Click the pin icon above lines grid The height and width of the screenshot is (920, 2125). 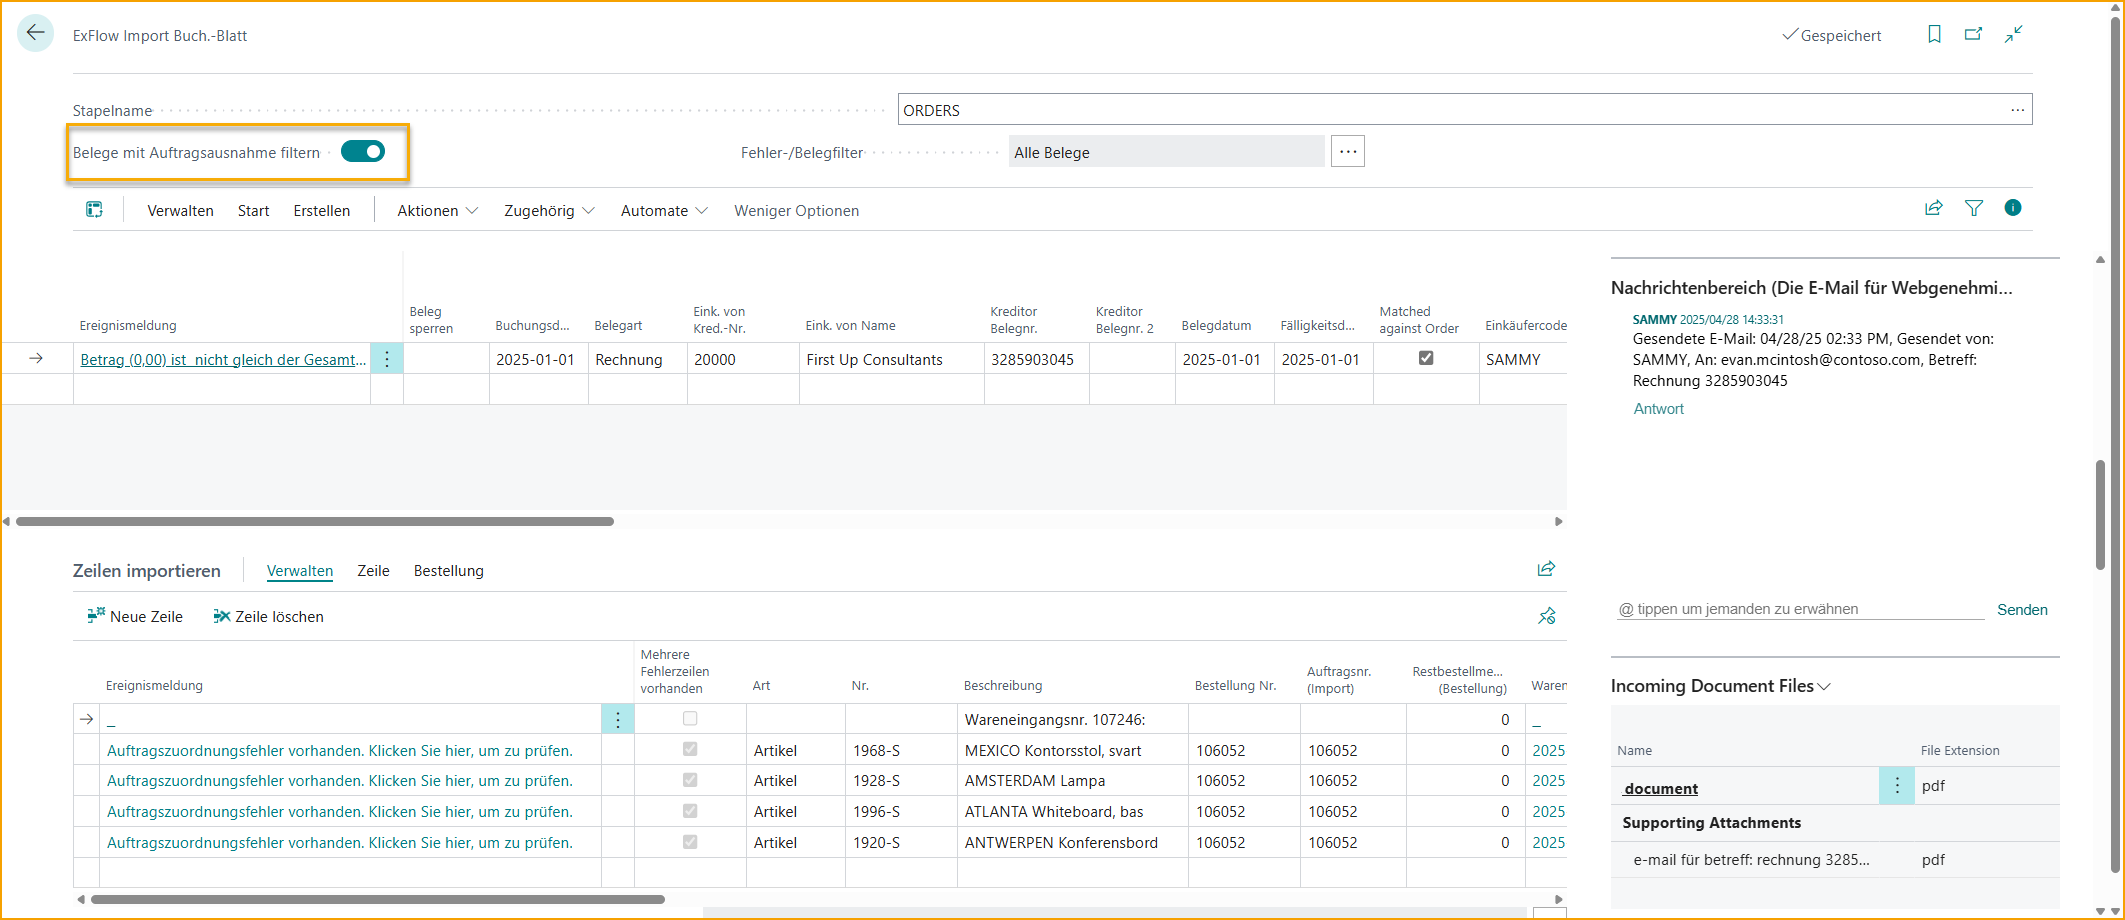pyautogui.click(x=1546, y=616)
